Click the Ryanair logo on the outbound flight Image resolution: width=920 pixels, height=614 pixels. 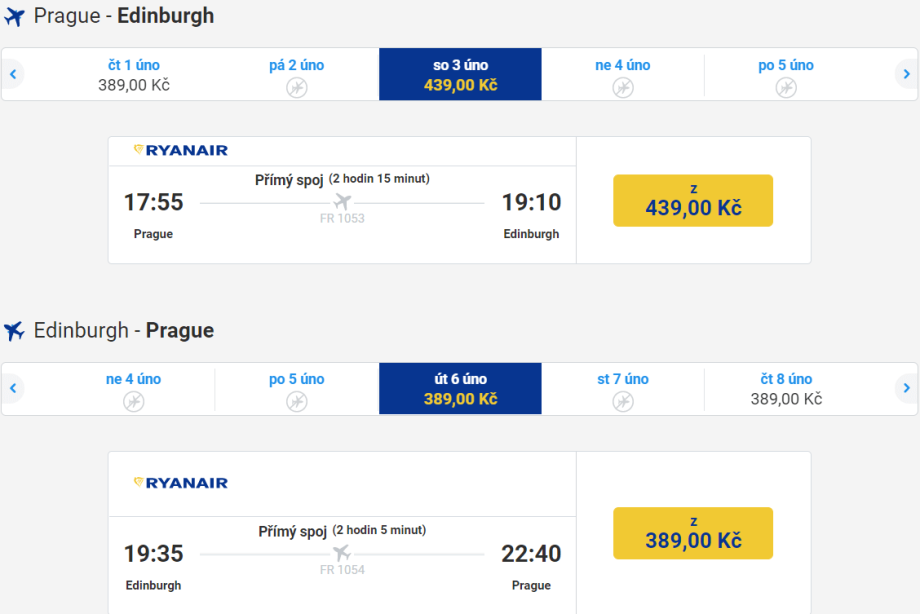pos(181,150)
